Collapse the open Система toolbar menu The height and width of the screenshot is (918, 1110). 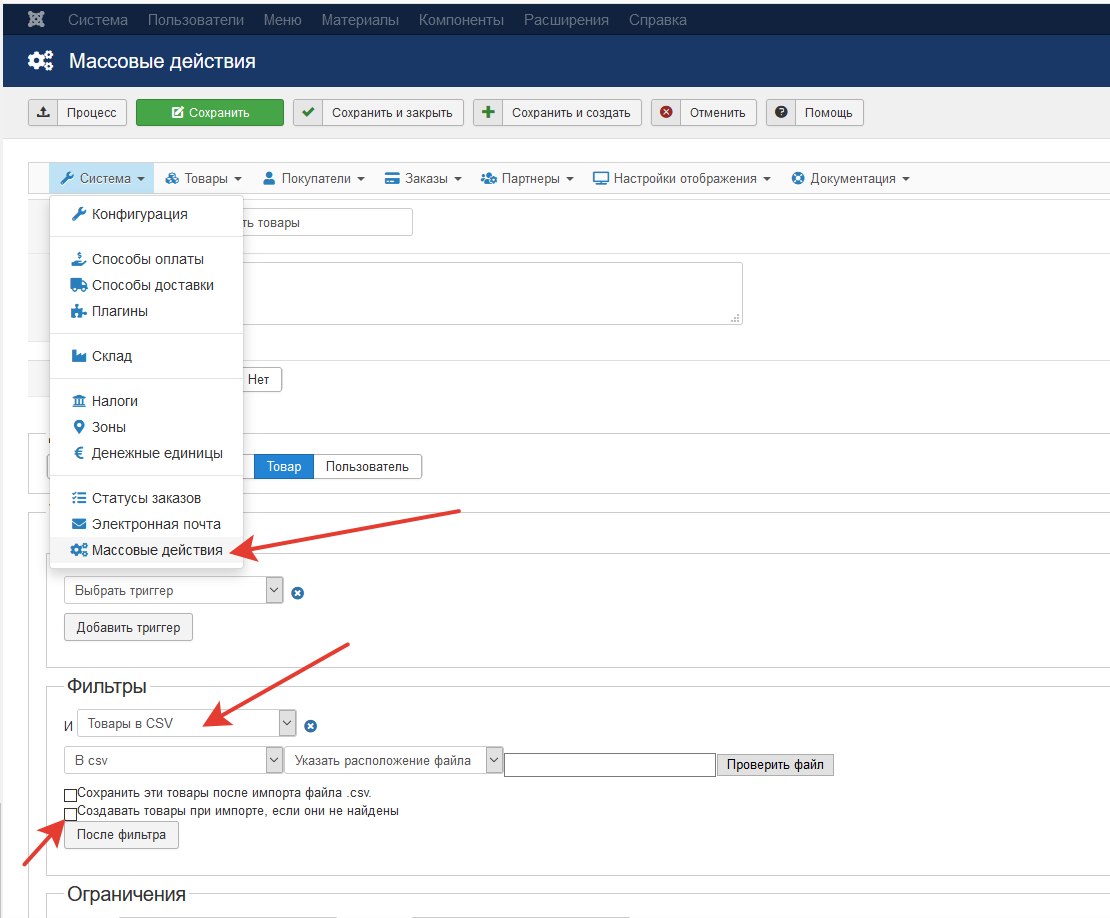point(102,178)
